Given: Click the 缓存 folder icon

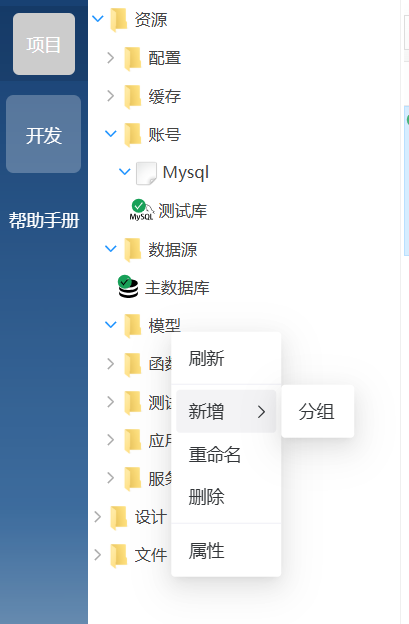Looking at the screenshot, I should tap(132, 96).
